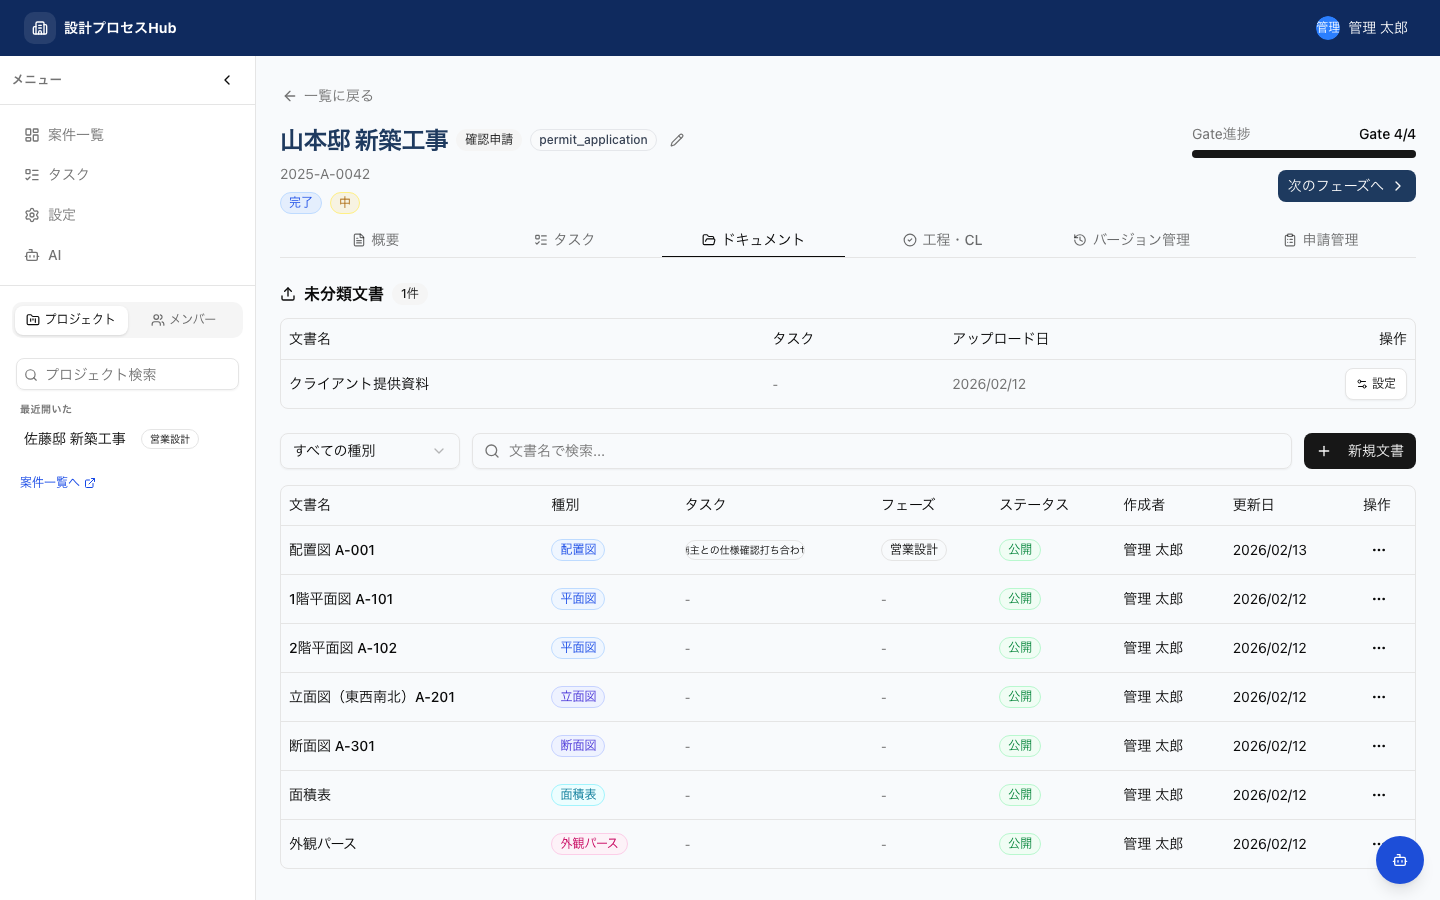1440x900 pixels.
Task: Click the 次のフェーズへ button
Action: point(1347,186)
